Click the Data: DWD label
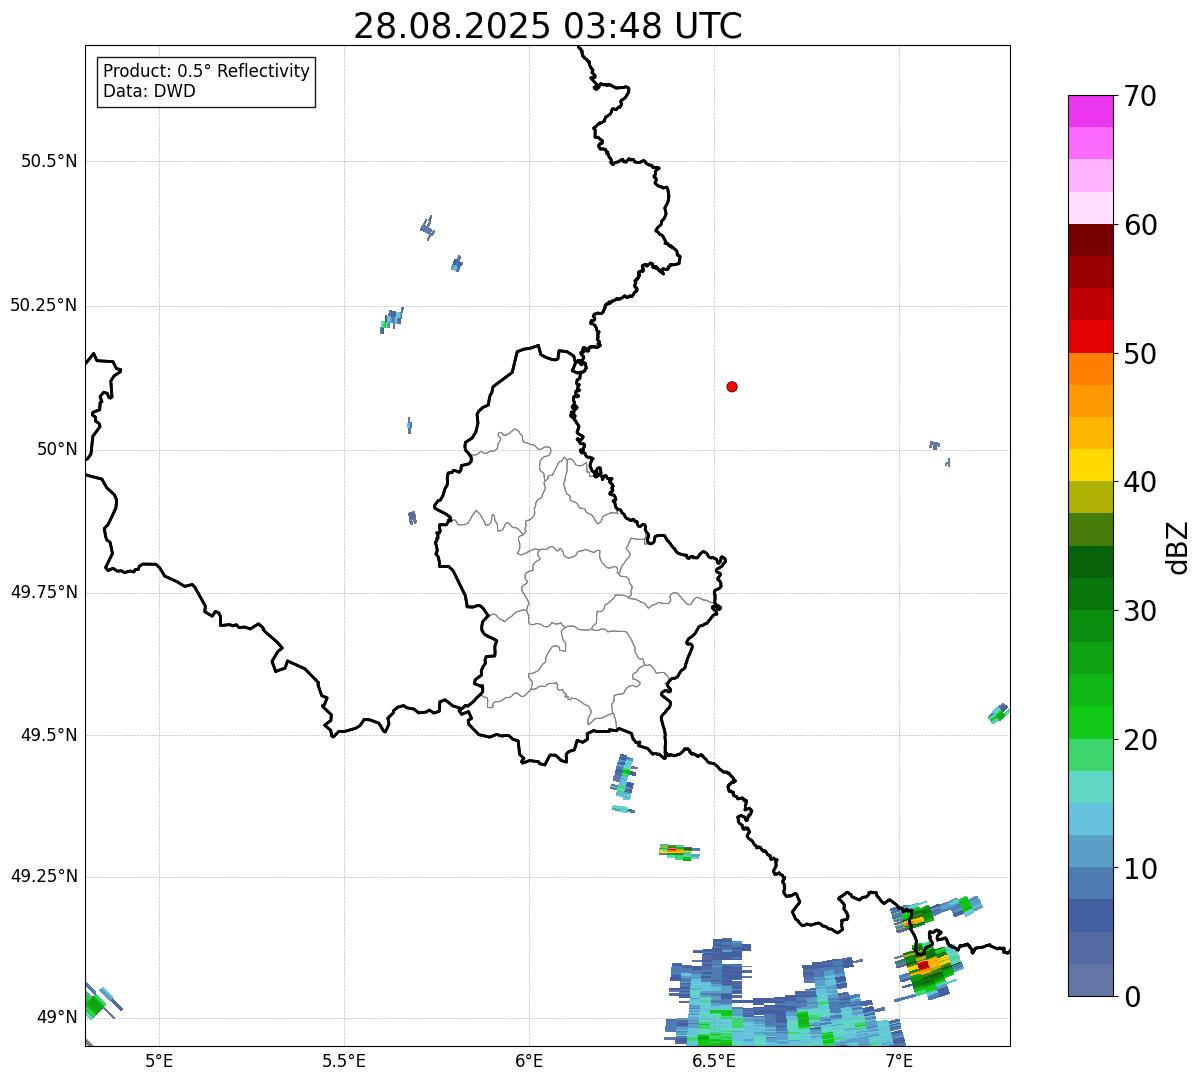The height and width of the screenshot is (1081, 1202). [149, 91]
